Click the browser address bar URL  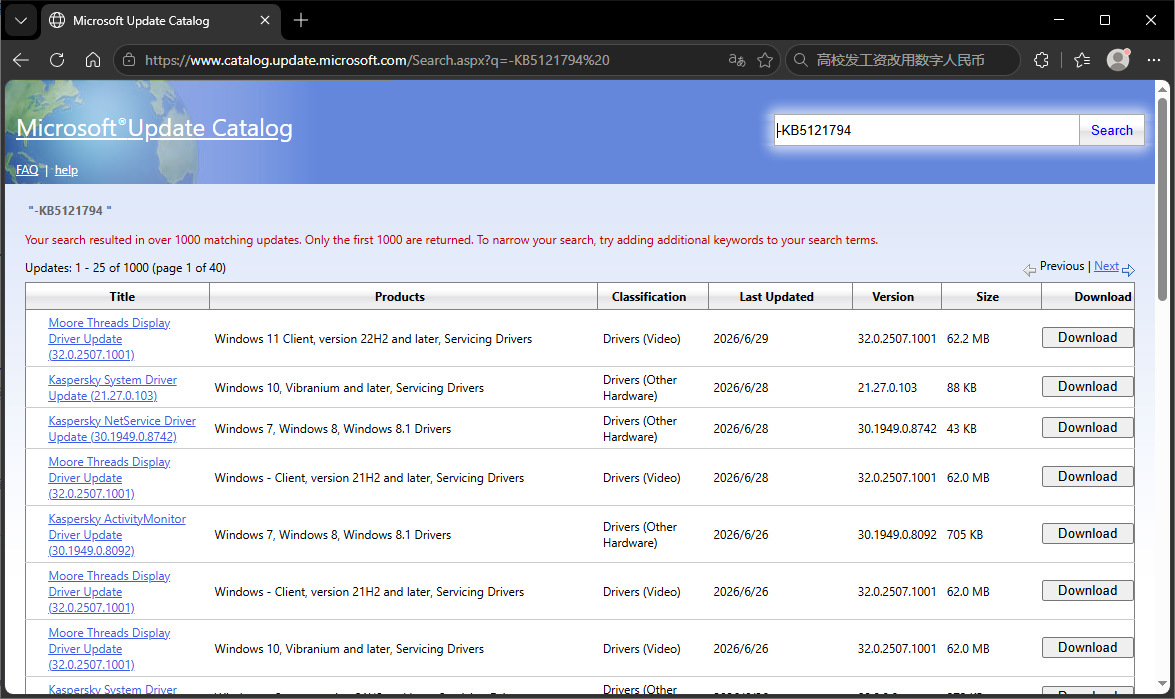[377, 60]
